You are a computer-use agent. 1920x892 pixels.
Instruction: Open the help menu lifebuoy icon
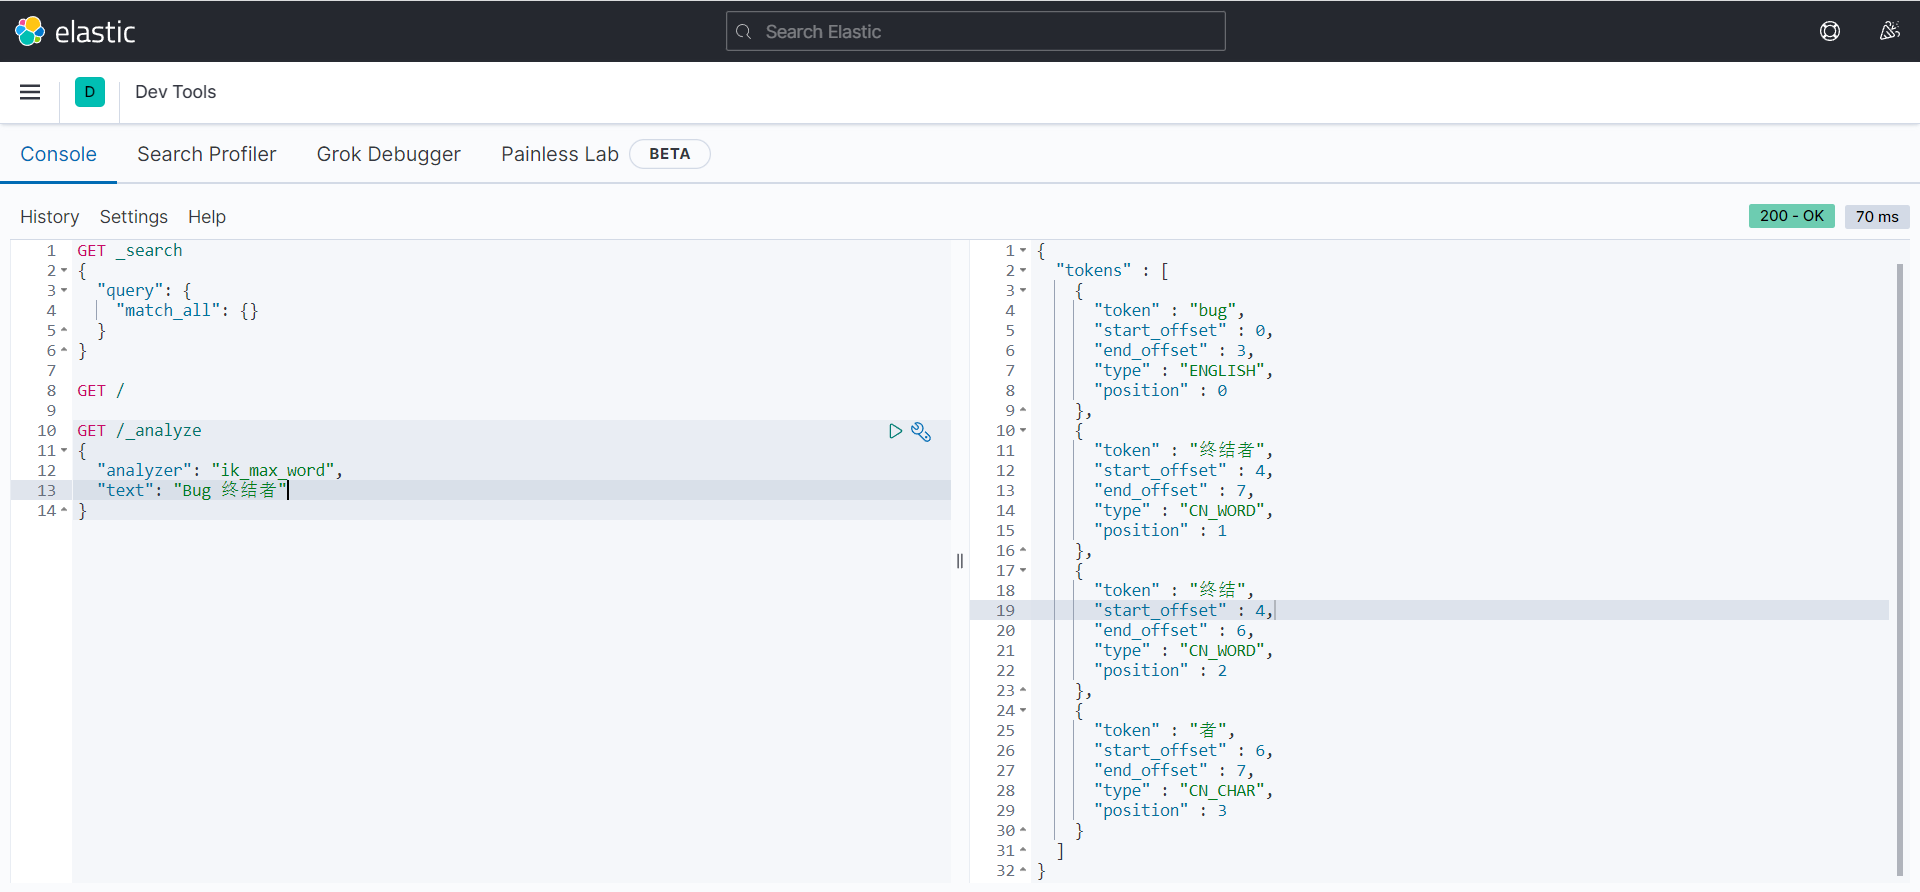[x=1830, y=31]
